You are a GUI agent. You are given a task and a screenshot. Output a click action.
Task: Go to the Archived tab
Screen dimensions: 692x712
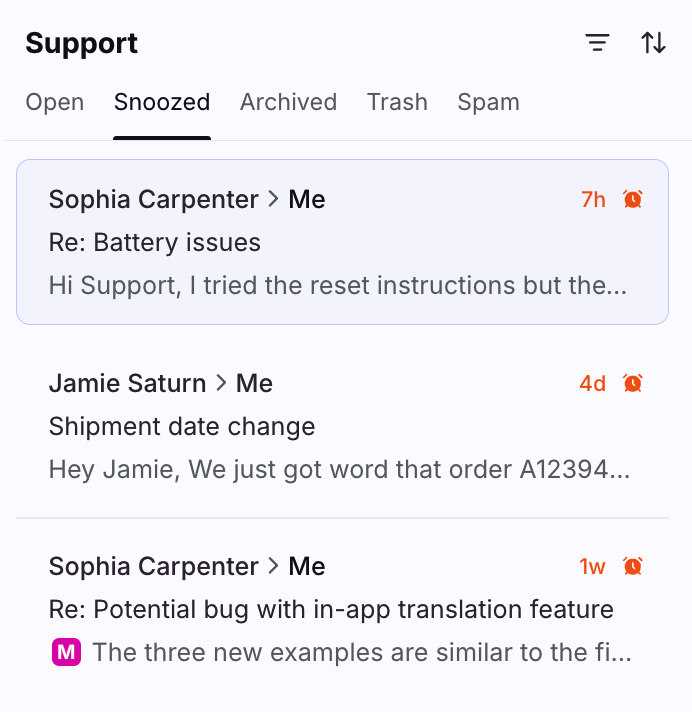click(288, 102)
